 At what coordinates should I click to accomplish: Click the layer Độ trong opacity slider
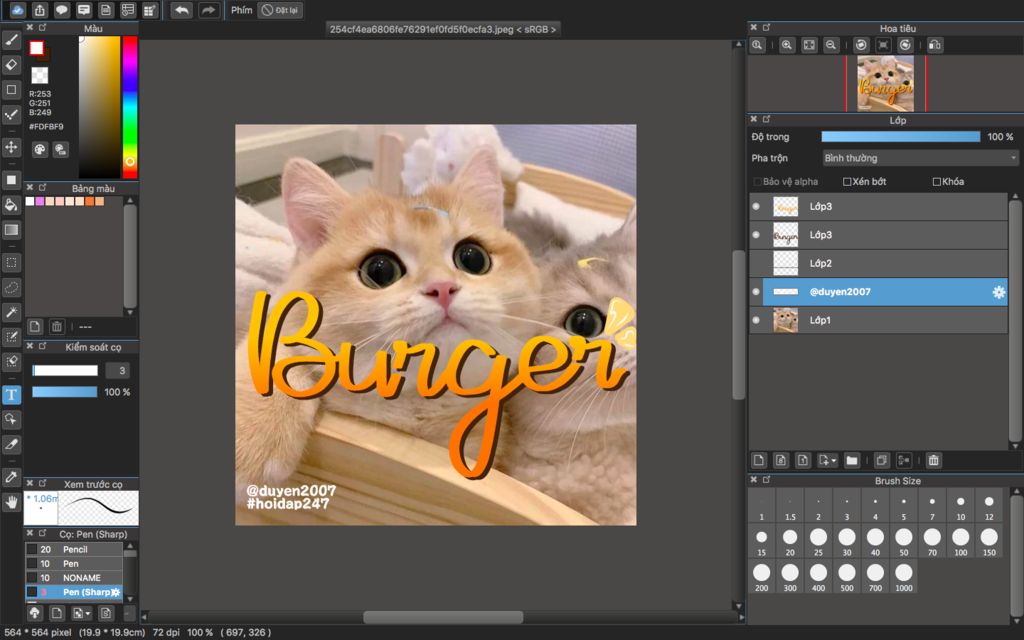[901, 136]
